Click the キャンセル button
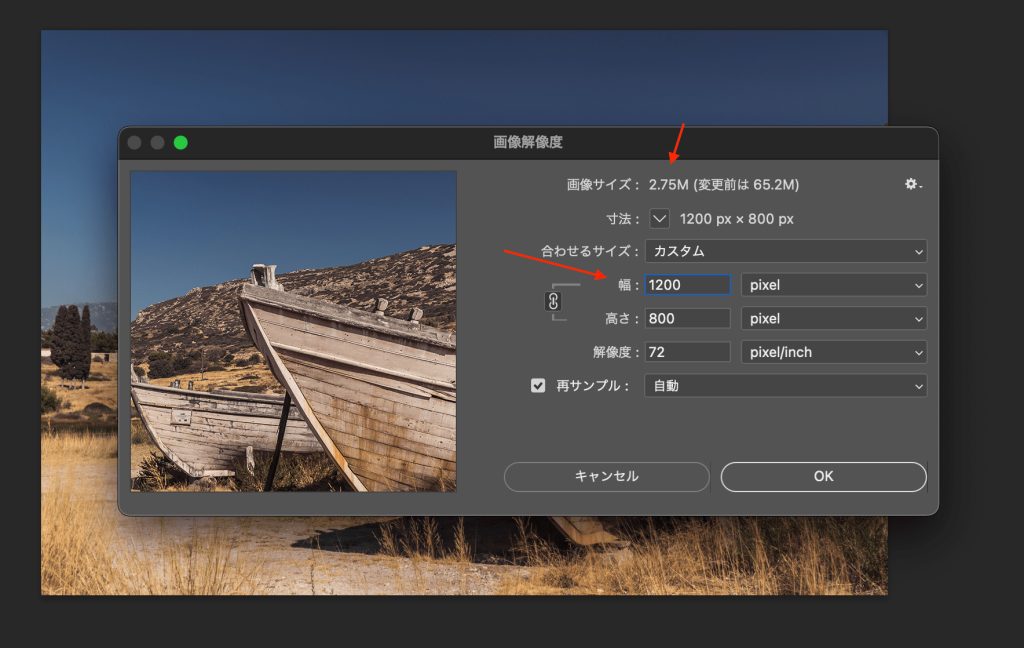 click(607, 476)
